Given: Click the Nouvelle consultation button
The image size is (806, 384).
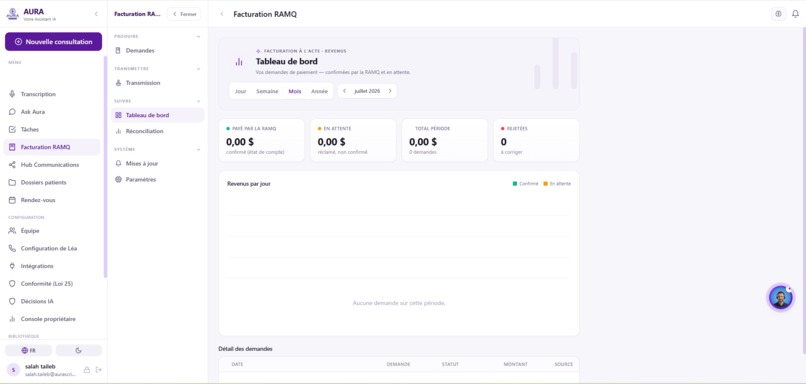Looking at the screenshot, I should [x=53, y=42].
